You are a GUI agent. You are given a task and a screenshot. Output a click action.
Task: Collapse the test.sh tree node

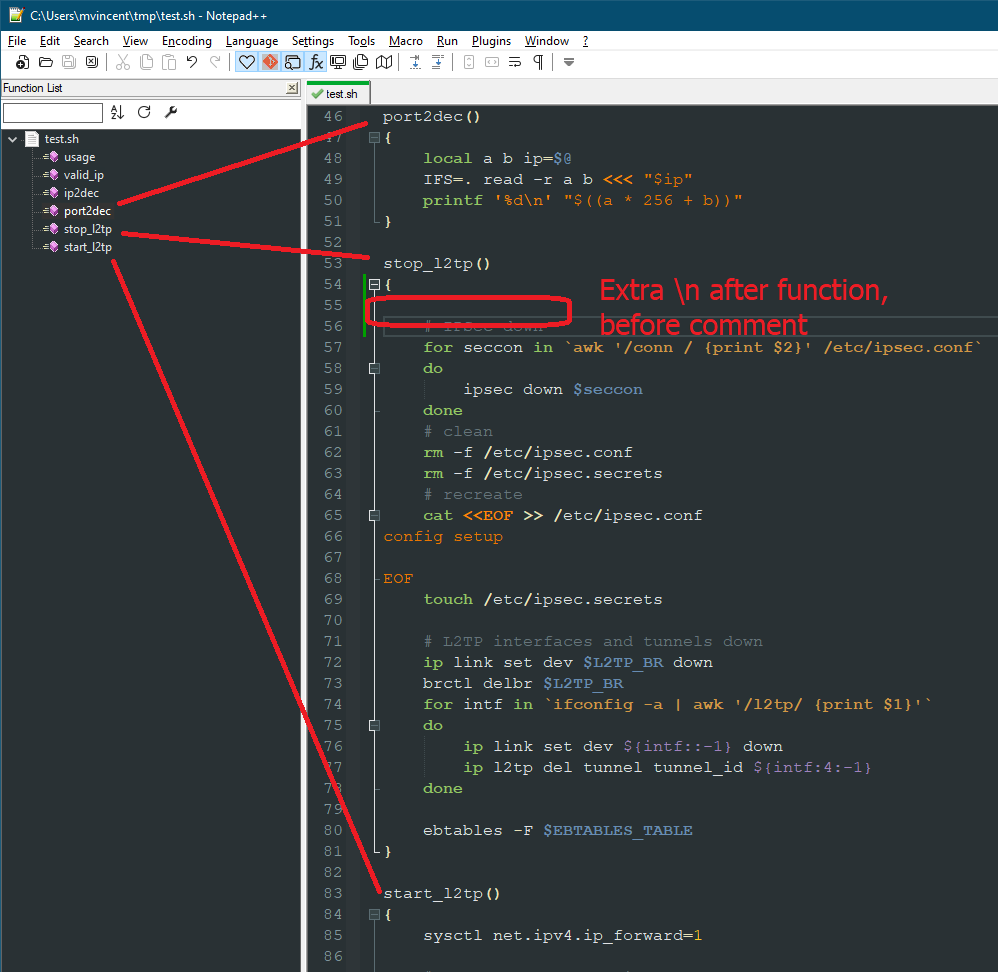pyautogui.click(x=13, y=139)
